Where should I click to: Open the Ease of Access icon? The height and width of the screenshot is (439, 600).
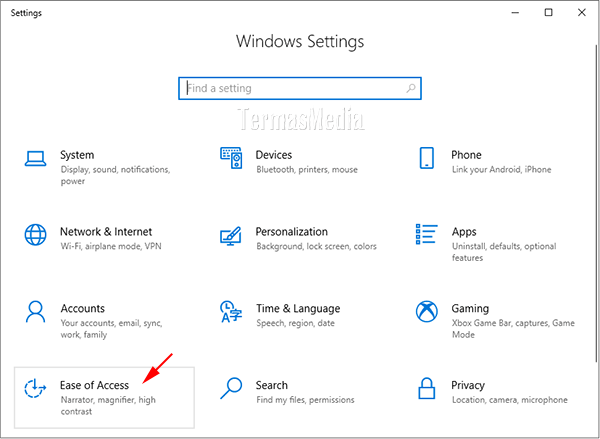[x=35, y=388]
